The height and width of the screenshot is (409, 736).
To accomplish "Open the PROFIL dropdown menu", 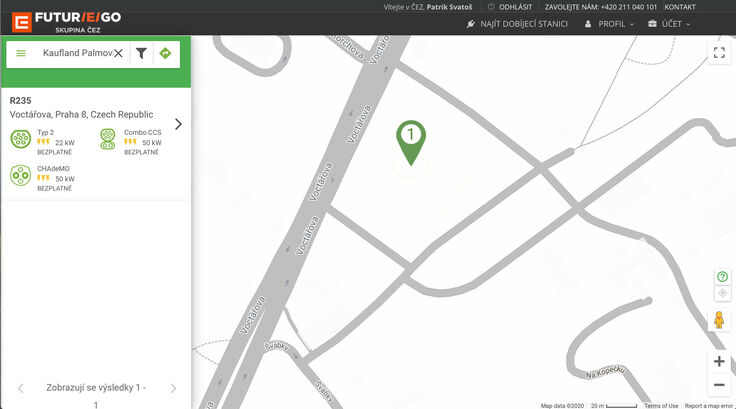I will click(608, 23).
